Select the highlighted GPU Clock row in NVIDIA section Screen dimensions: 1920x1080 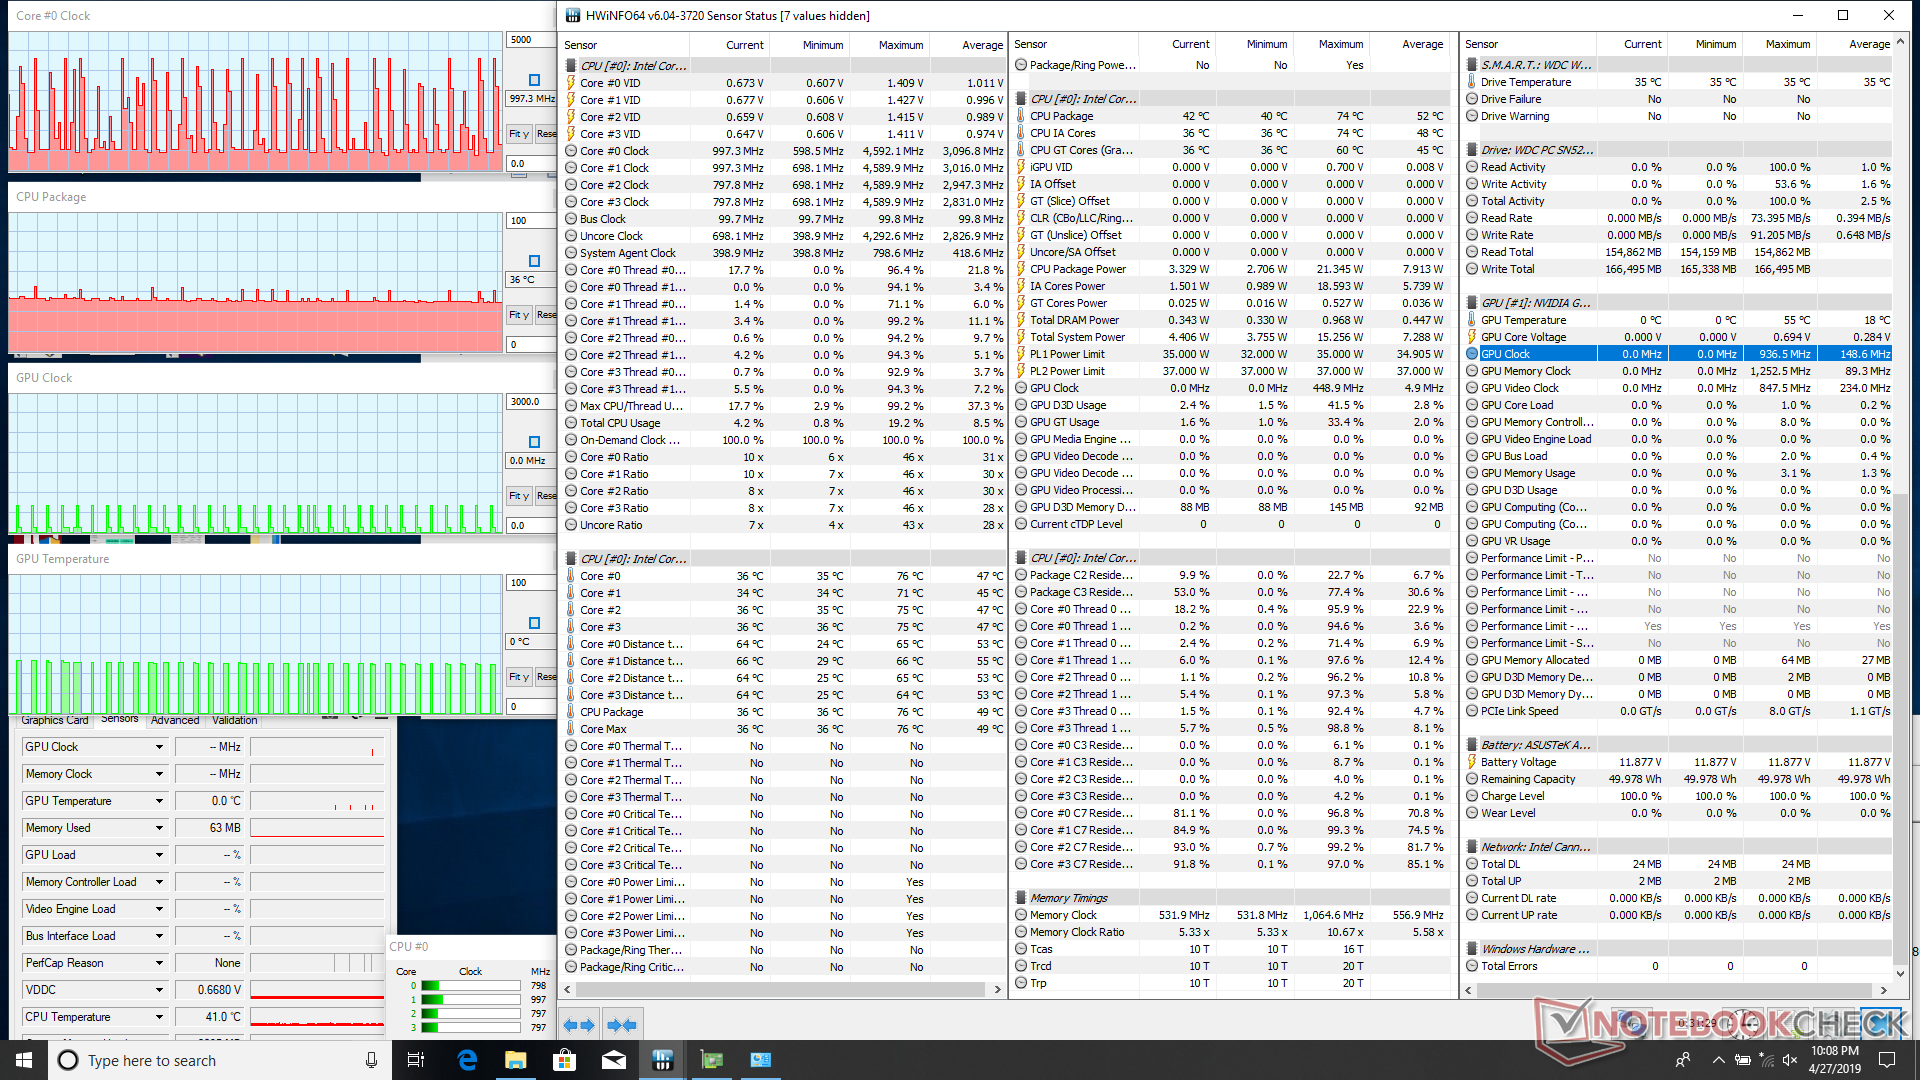click(x=1678, y=354)
